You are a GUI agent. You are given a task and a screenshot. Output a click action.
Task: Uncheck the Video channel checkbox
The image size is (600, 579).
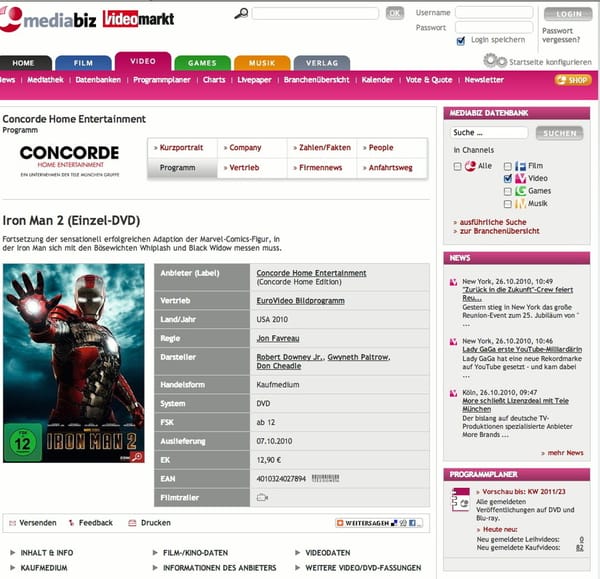tap(508, 179)
